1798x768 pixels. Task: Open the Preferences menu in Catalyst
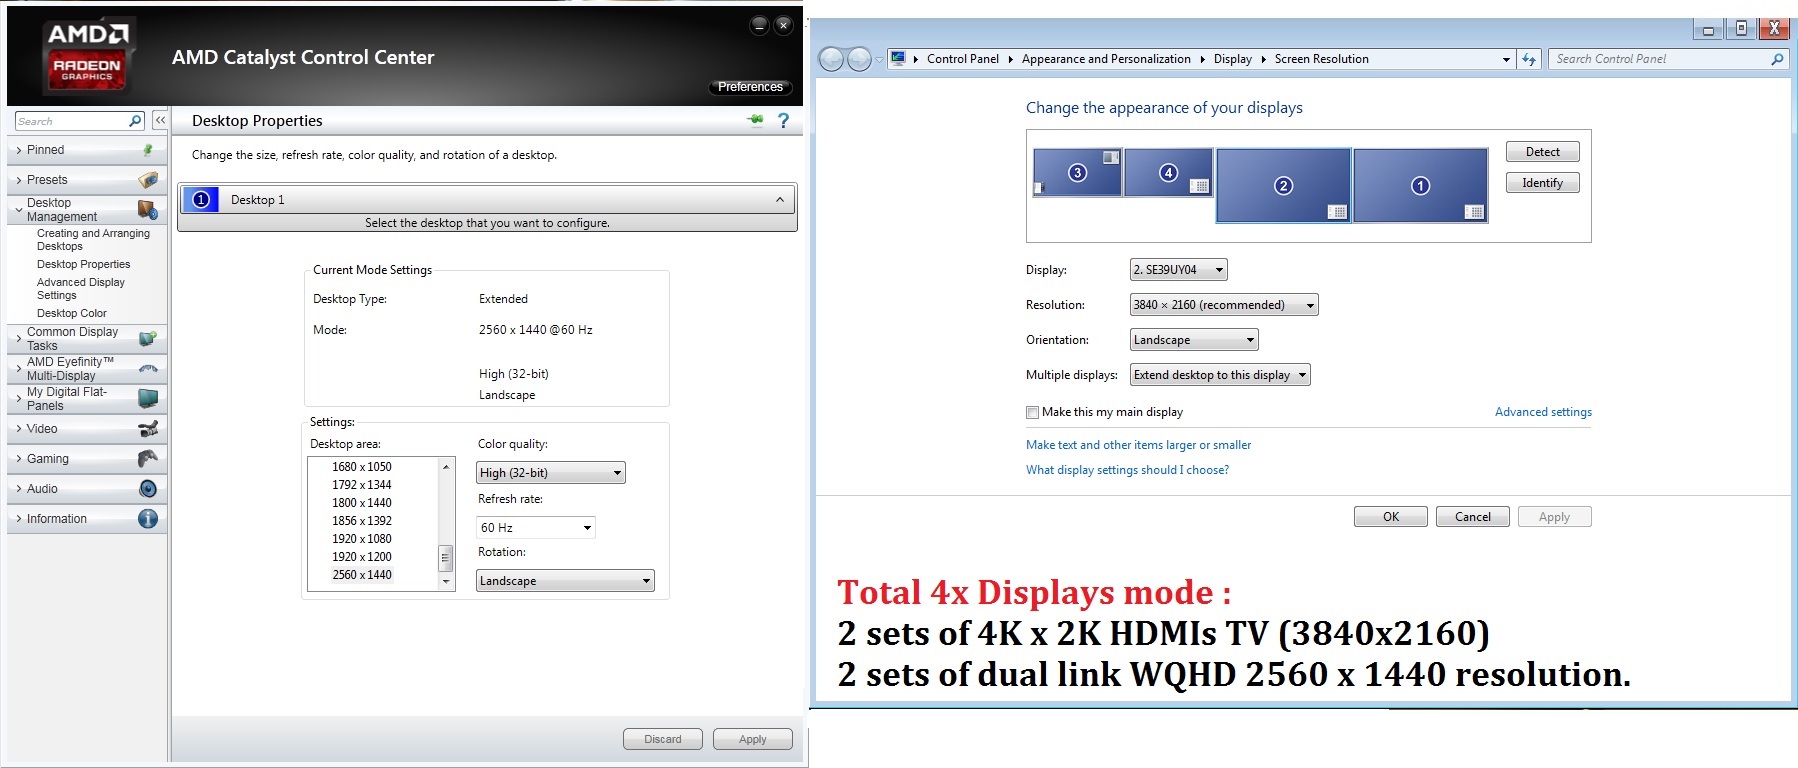(x=751, y=87)
